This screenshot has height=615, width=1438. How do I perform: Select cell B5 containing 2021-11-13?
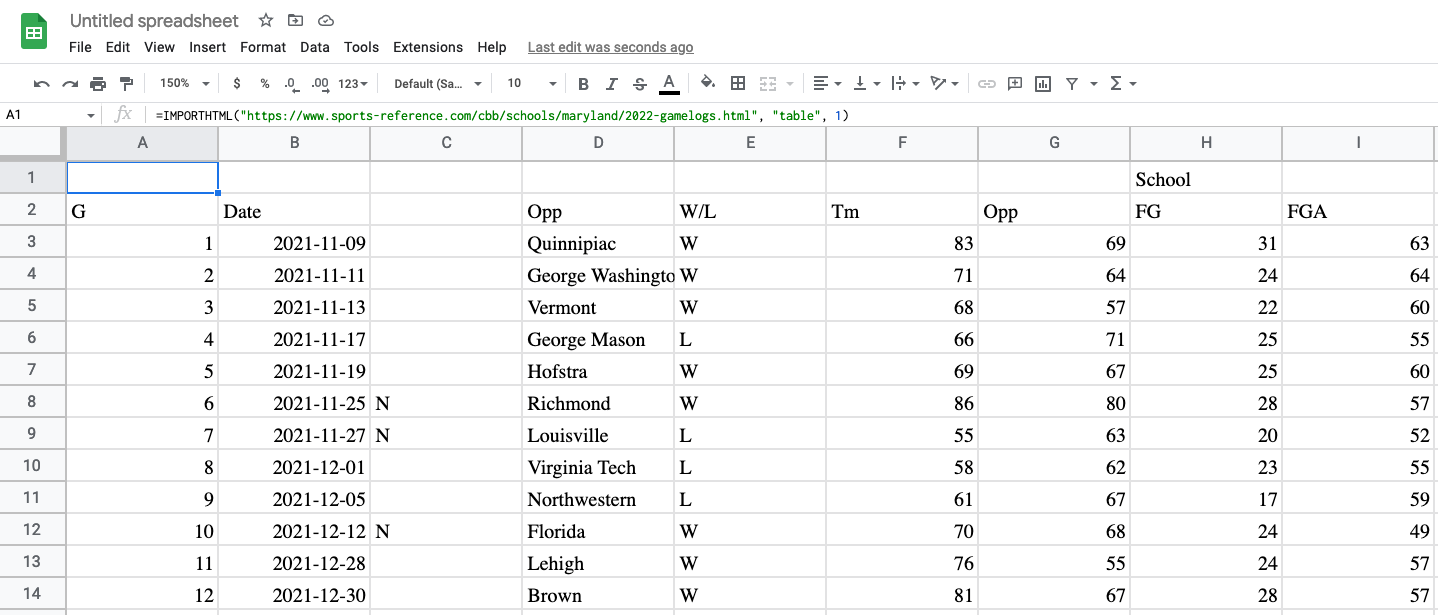[294, 307]
